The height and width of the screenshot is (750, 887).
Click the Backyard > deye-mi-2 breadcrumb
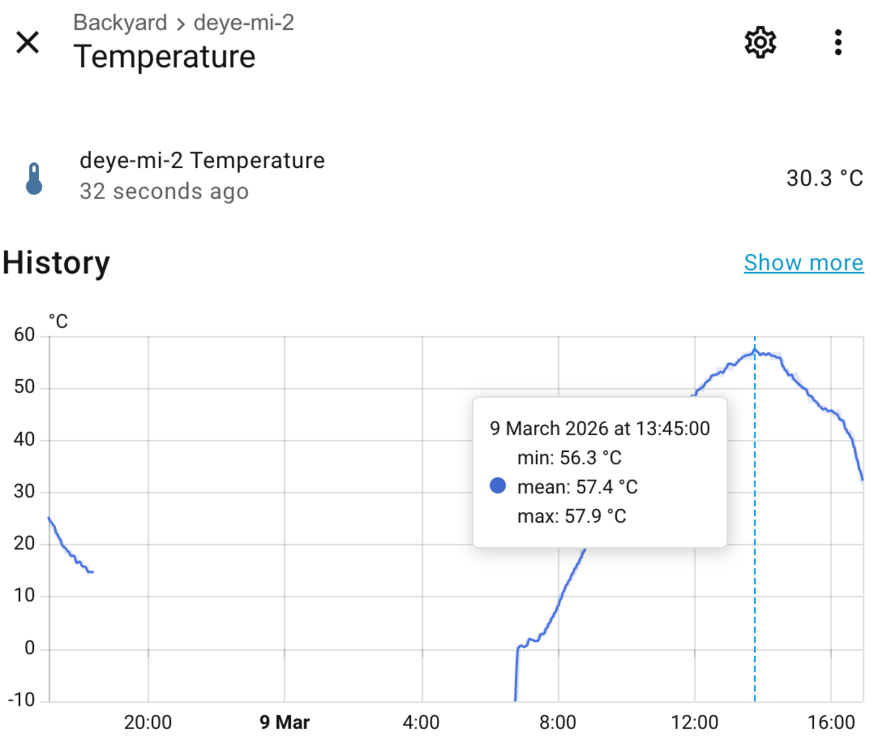pos(183,22)
